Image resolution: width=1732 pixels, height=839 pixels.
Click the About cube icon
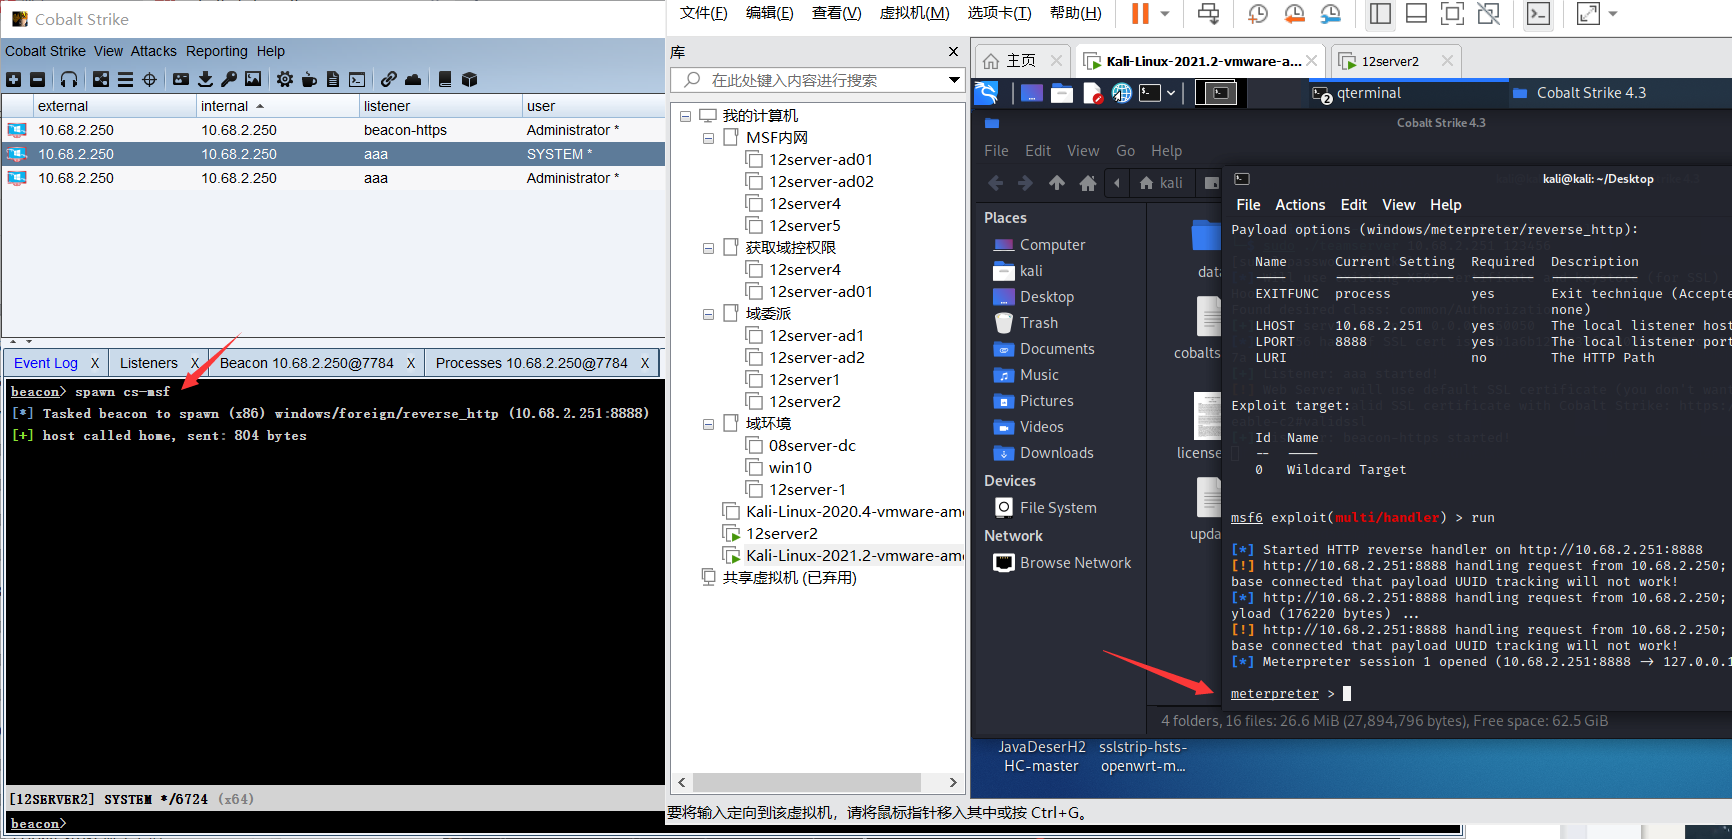[x=469, y=79]
